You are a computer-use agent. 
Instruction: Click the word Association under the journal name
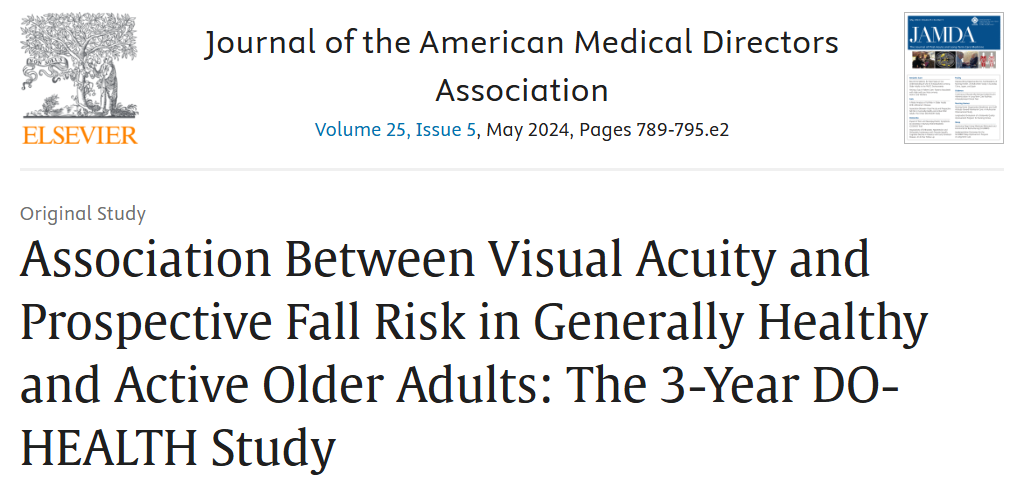[522, 91]
